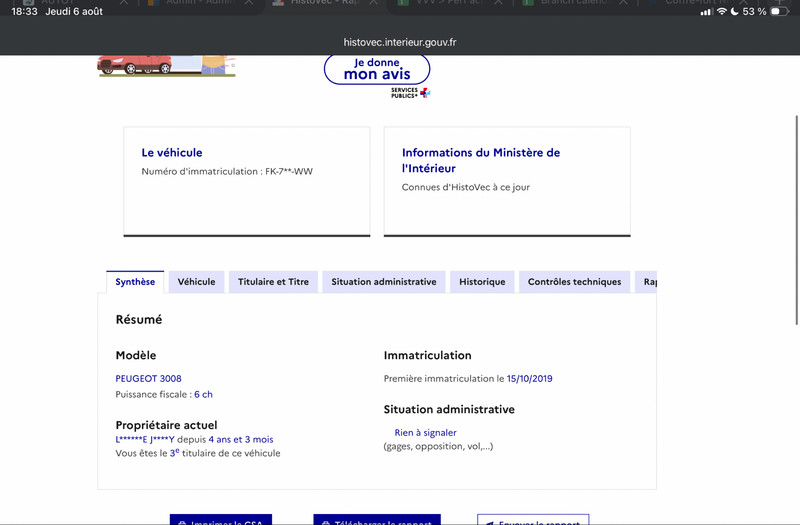The image size is (800, 525).
Task: Open 'Informations du Ministère de l'Intérieur' card heading
Action: [x=481, y=160]
